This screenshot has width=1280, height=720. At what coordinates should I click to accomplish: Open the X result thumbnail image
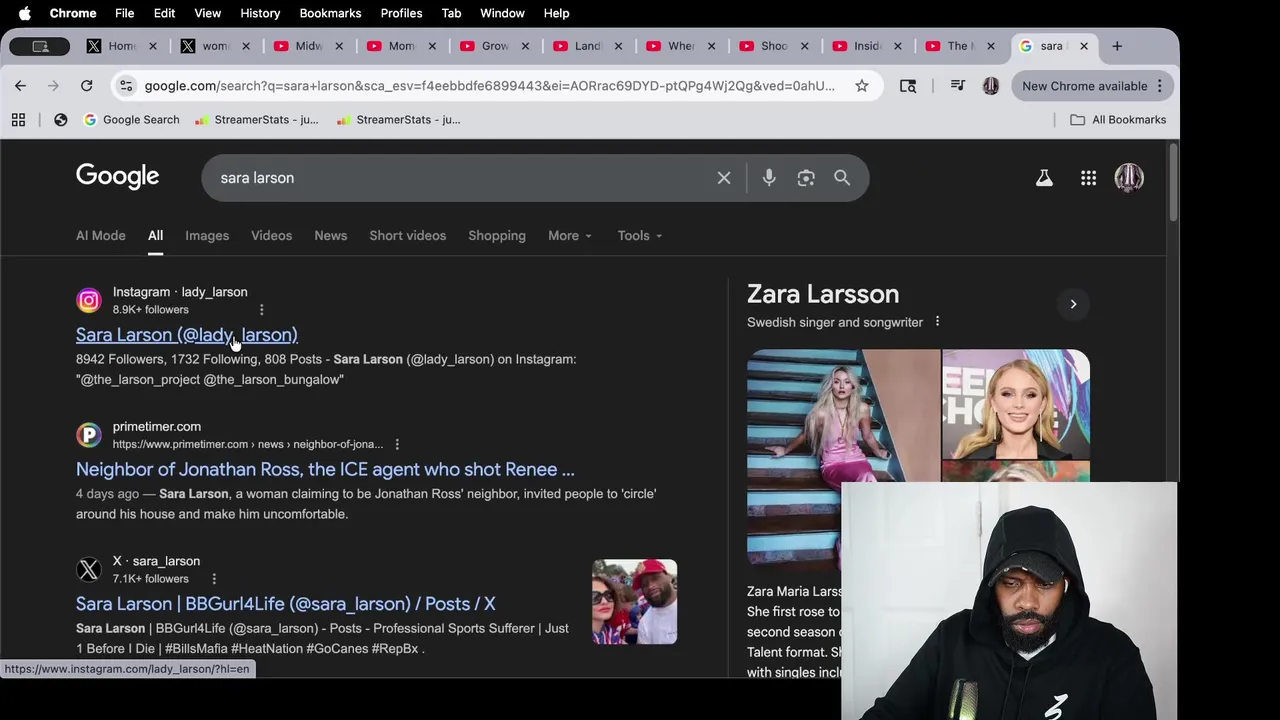click(634, 602)
